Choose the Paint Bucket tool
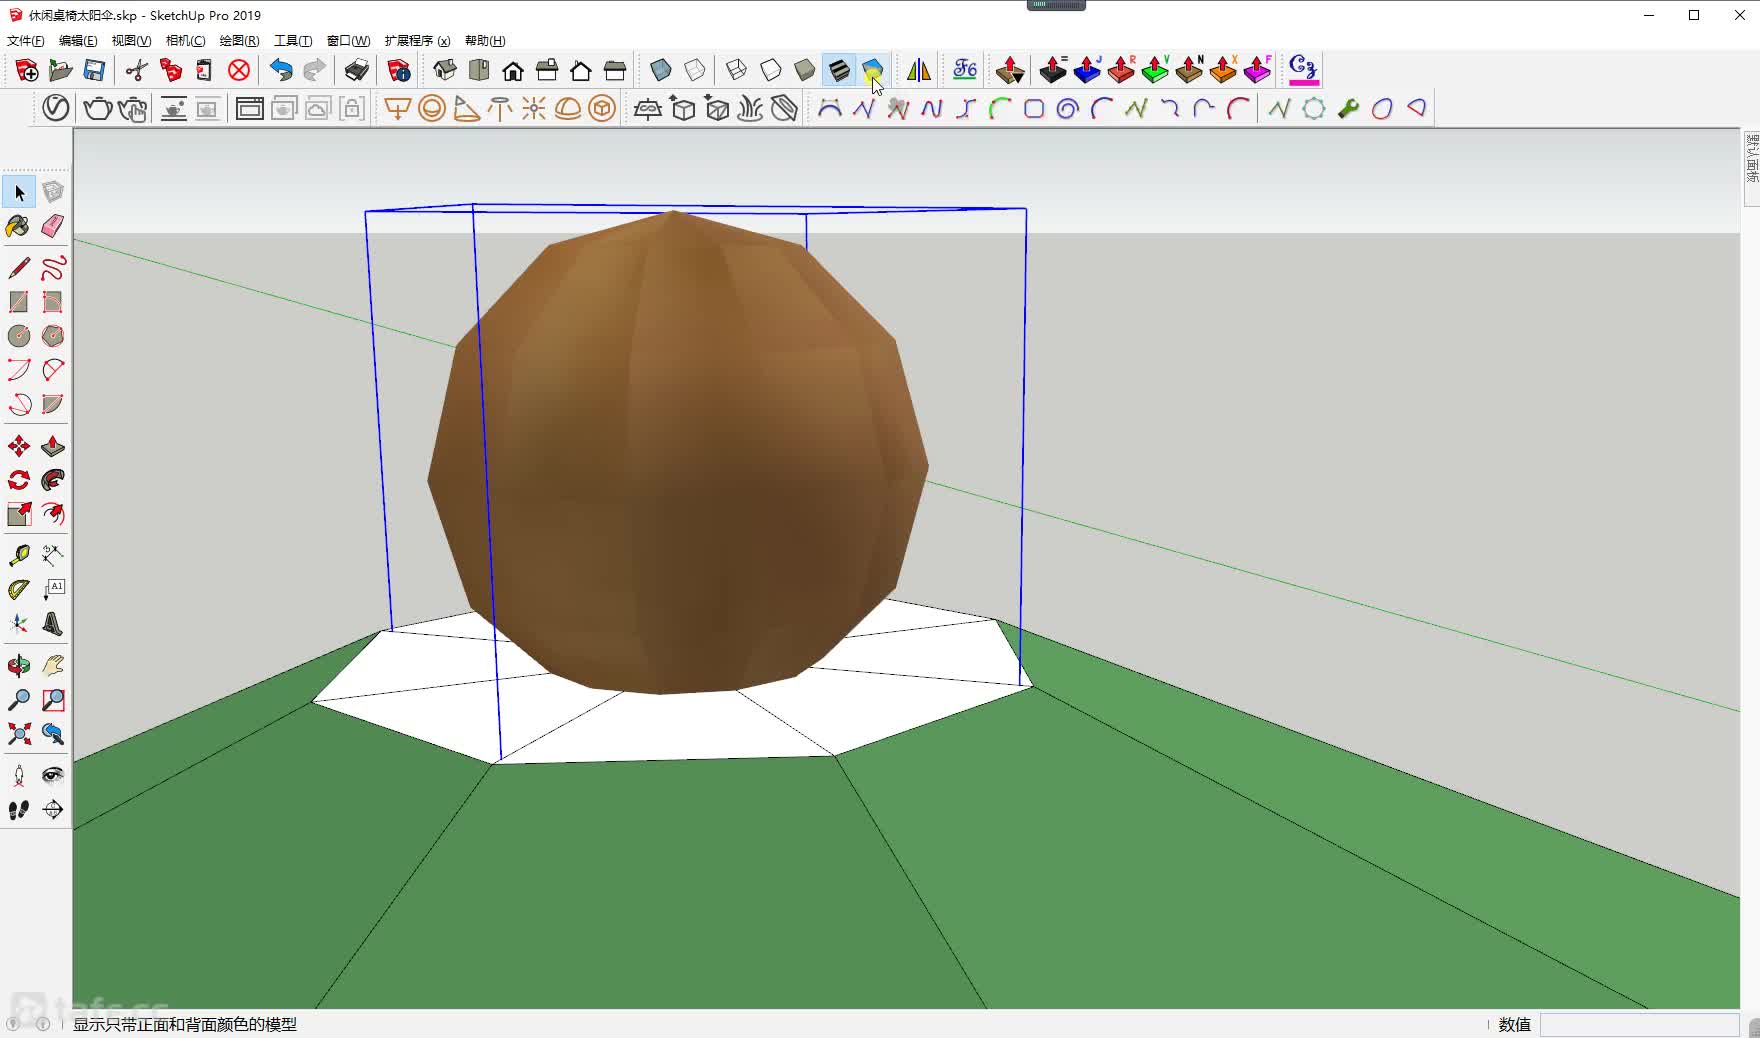The image size is (1760, 1038). pyautogui.click(x=19, y=226)
